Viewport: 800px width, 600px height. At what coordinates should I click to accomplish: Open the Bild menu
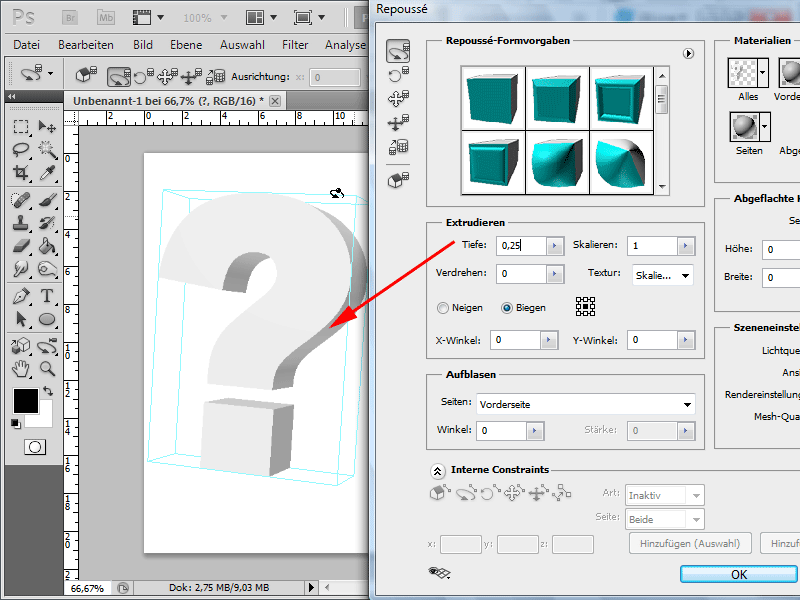pos(143,45)
